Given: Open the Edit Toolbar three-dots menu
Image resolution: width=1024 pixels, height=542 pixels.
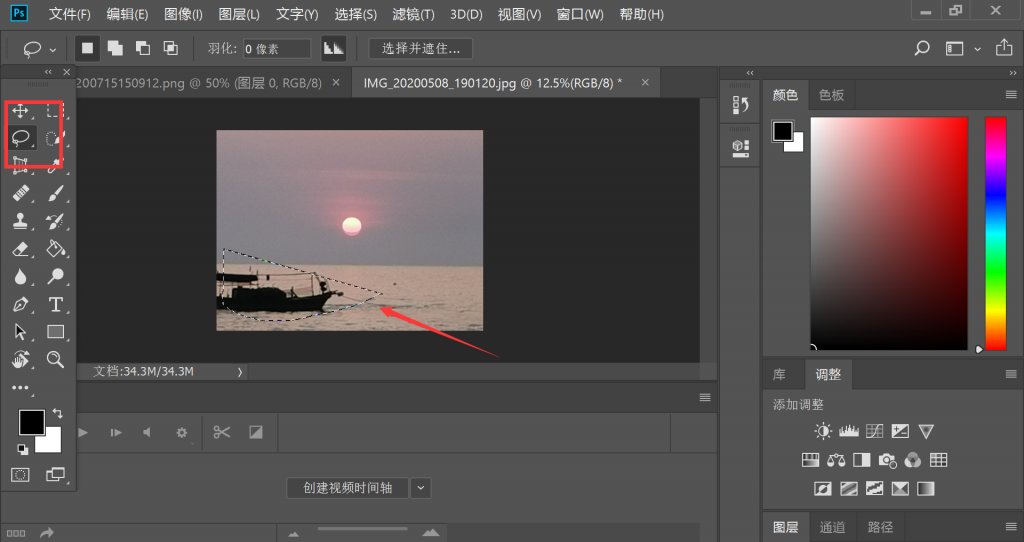Looking at the screenshot, I should pyautogui.click(x=20, y=388).
